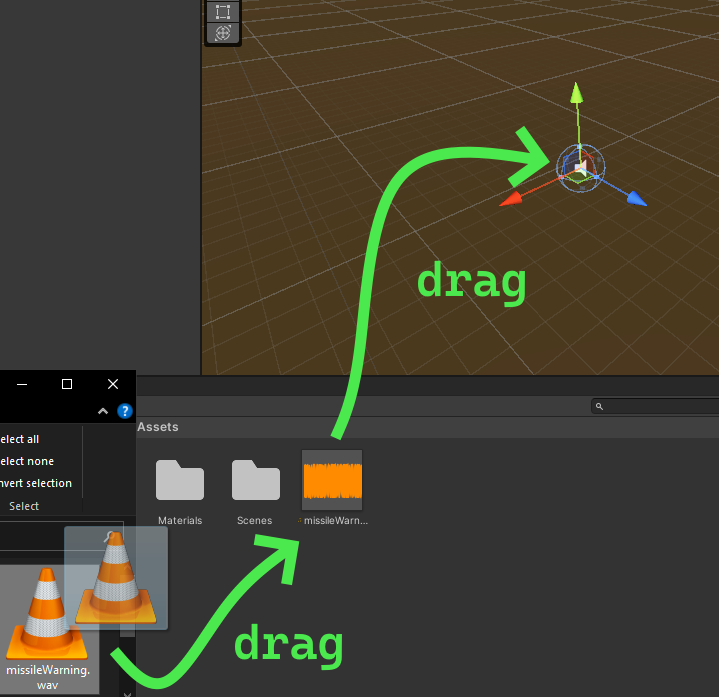Click the red X-axis gizmo arrow
719x697 pixels.
pyautogui.click(x=512, y=198)
